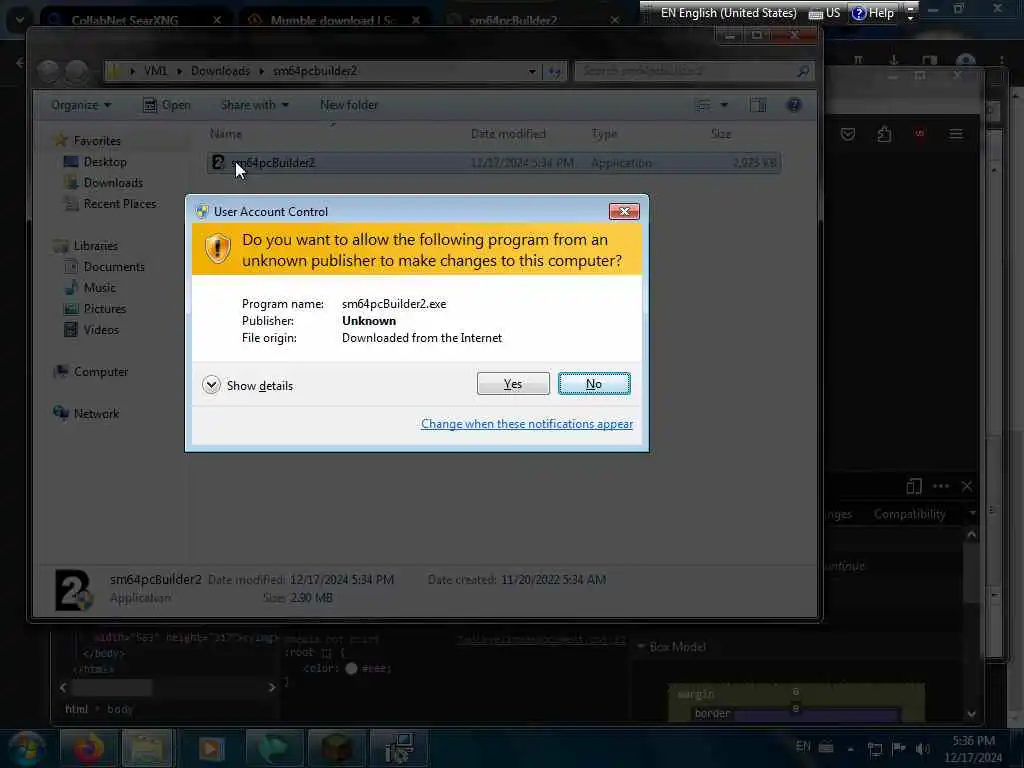Viewport: 1024px width, 768px height.
Task: Sort by Type column header
Action: point(604,134)
